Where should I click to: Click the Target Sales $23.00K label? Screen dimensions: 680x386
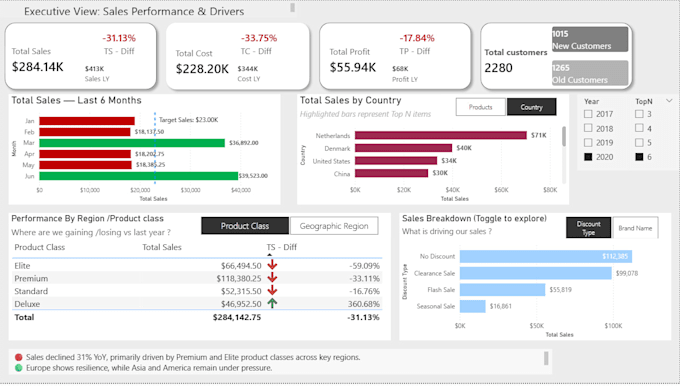pyautogui.click(x=189, y=120)
